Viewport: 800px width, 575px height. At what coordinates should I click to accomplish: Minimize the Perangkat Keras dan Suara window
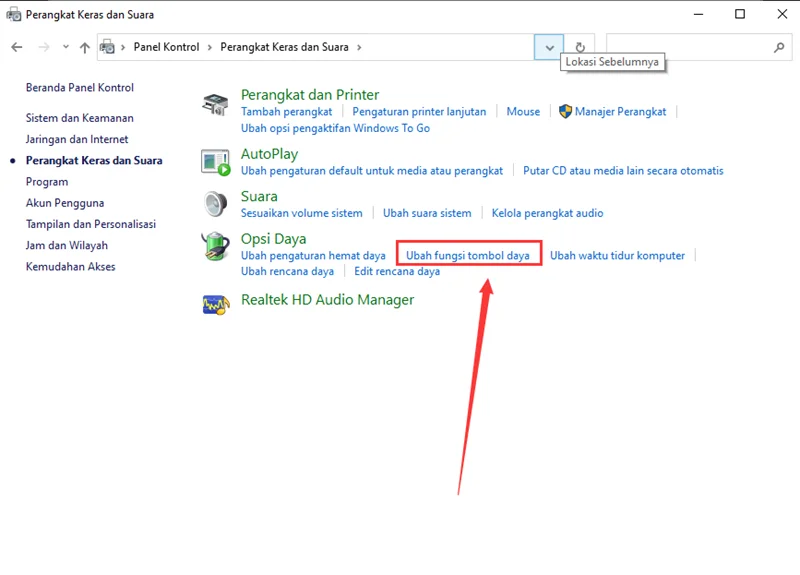coord(698,14)
